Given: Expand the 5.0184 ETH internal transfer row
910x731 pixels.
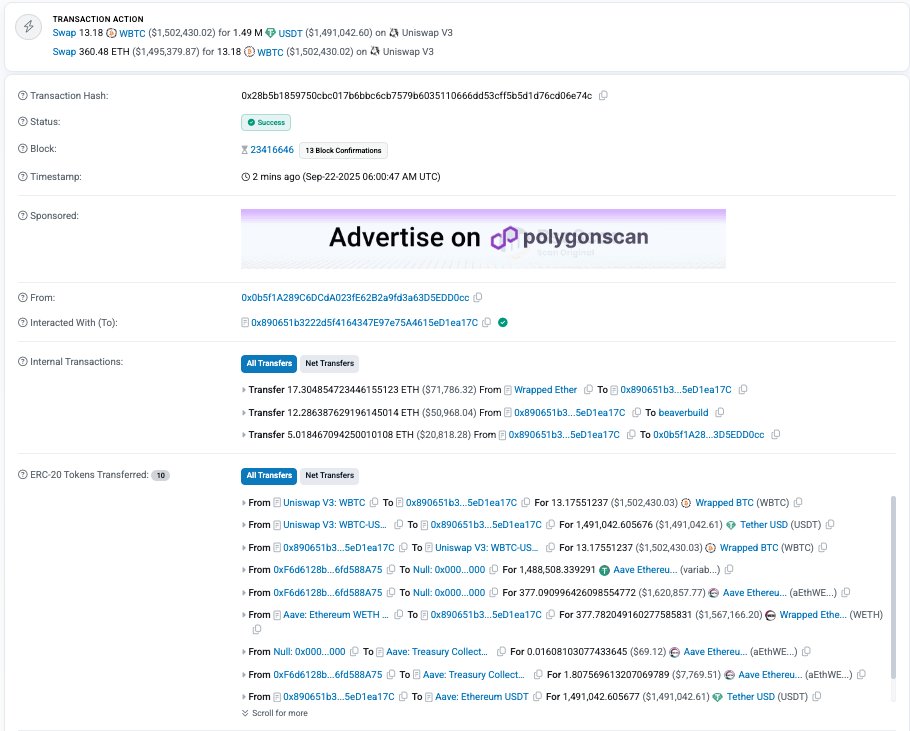Looking at the screenshot, I should coord(244,435).
